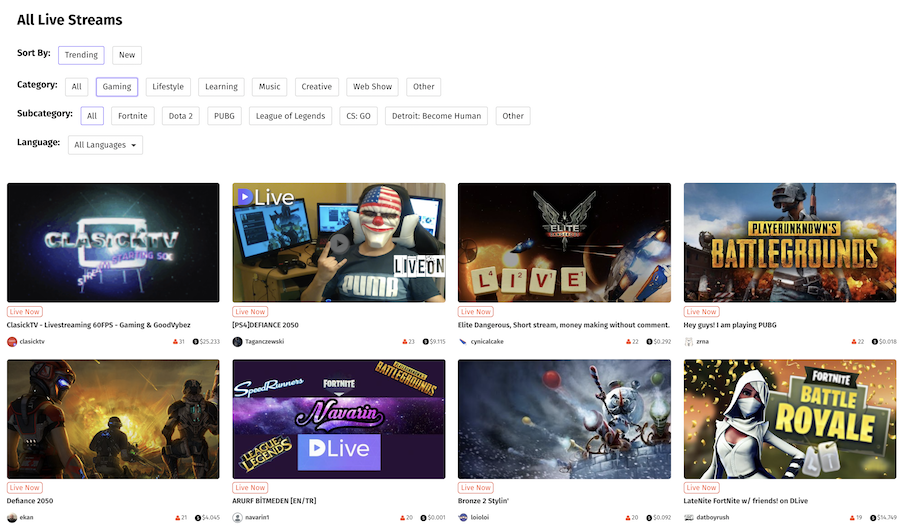Click dollar earnings icon beside $0.092
900x531 pixels.
(649, 518)
